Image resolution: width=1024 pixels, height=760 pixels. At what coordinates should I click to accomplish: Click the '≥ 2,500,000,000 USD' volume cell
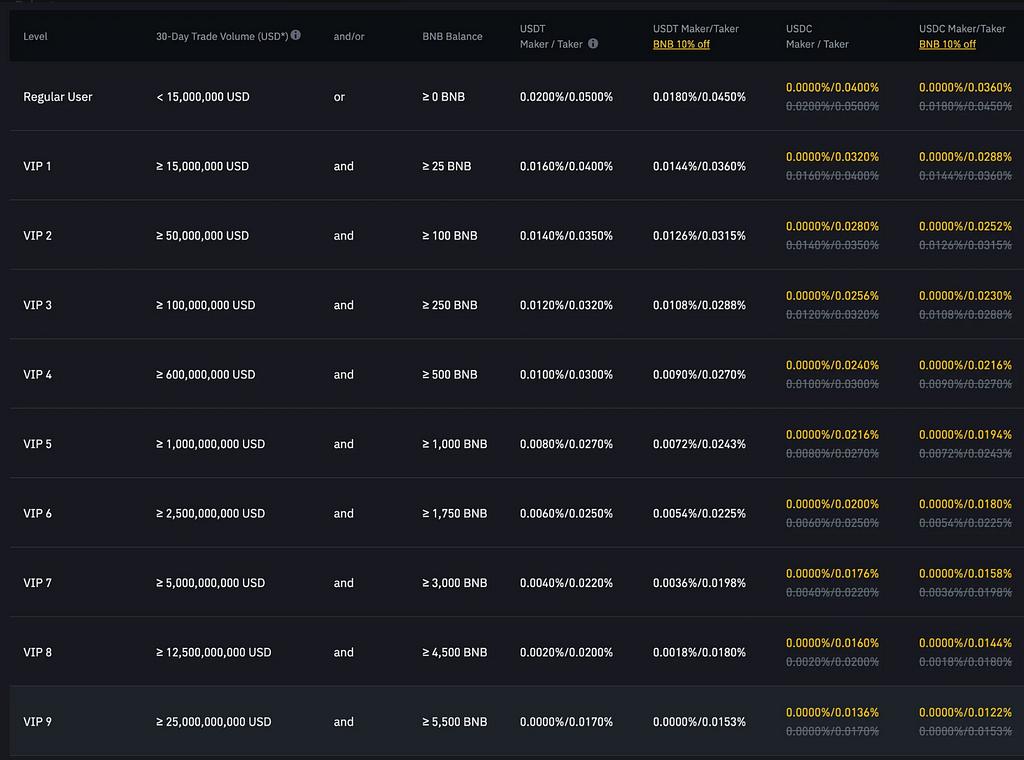[x=210, y=514]
